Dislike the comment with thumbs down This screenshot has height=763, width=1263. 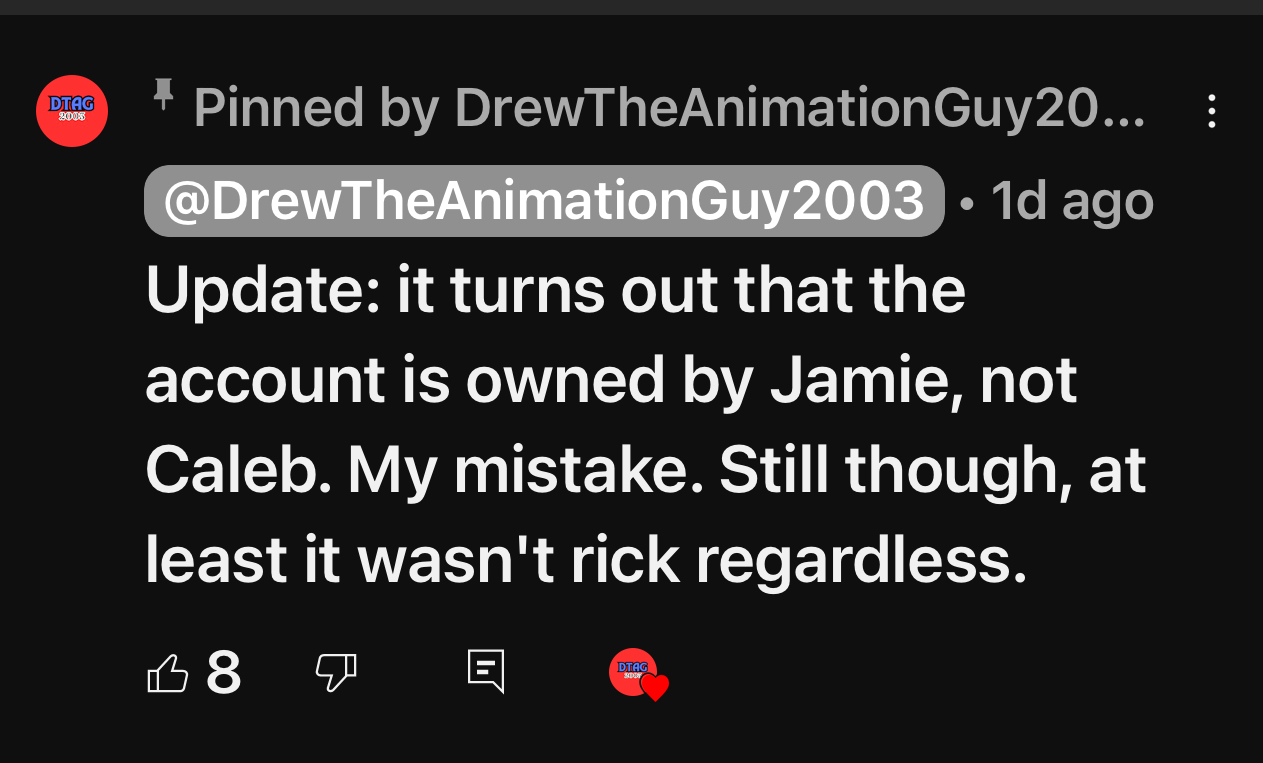pos(336,672)
